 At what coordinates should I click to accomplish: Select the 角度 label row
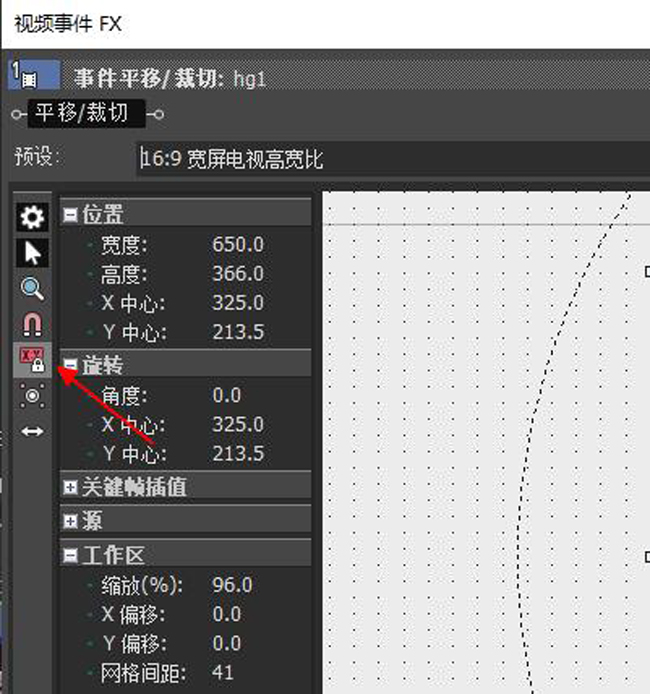coord(124,395)
